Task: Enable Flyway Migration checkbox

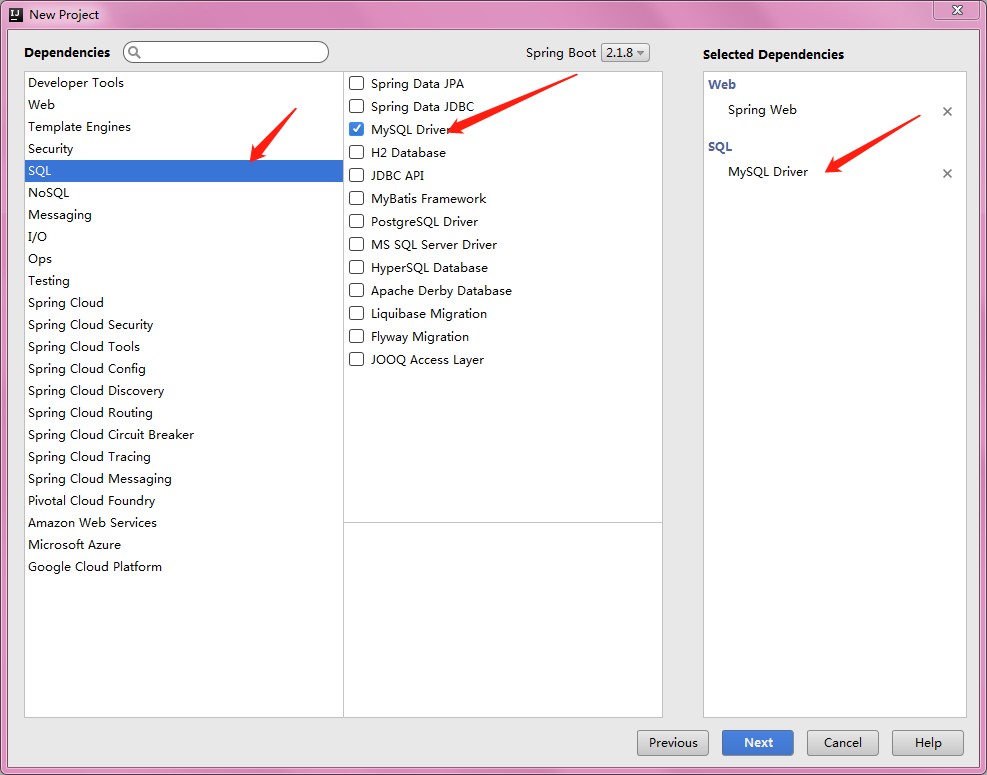Action: [x=356, y=336]
